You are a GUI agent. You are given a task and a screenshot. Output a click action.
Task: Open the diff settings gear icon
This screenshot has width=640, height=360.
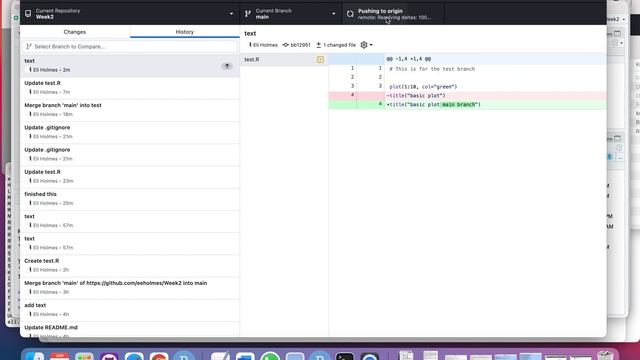(x=364, y=45)
